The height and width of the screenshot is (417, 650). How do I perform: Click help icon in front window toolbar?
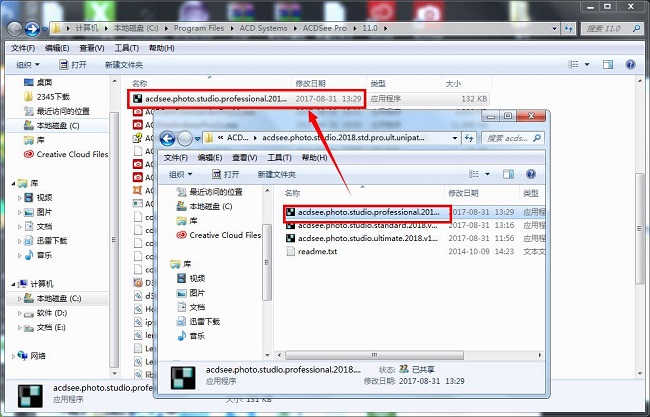coord(531,174)
